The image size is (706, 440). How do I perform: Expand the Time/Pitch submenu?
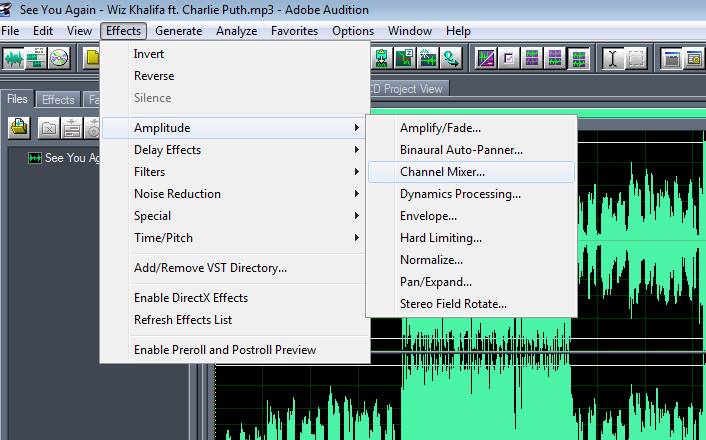235,238
